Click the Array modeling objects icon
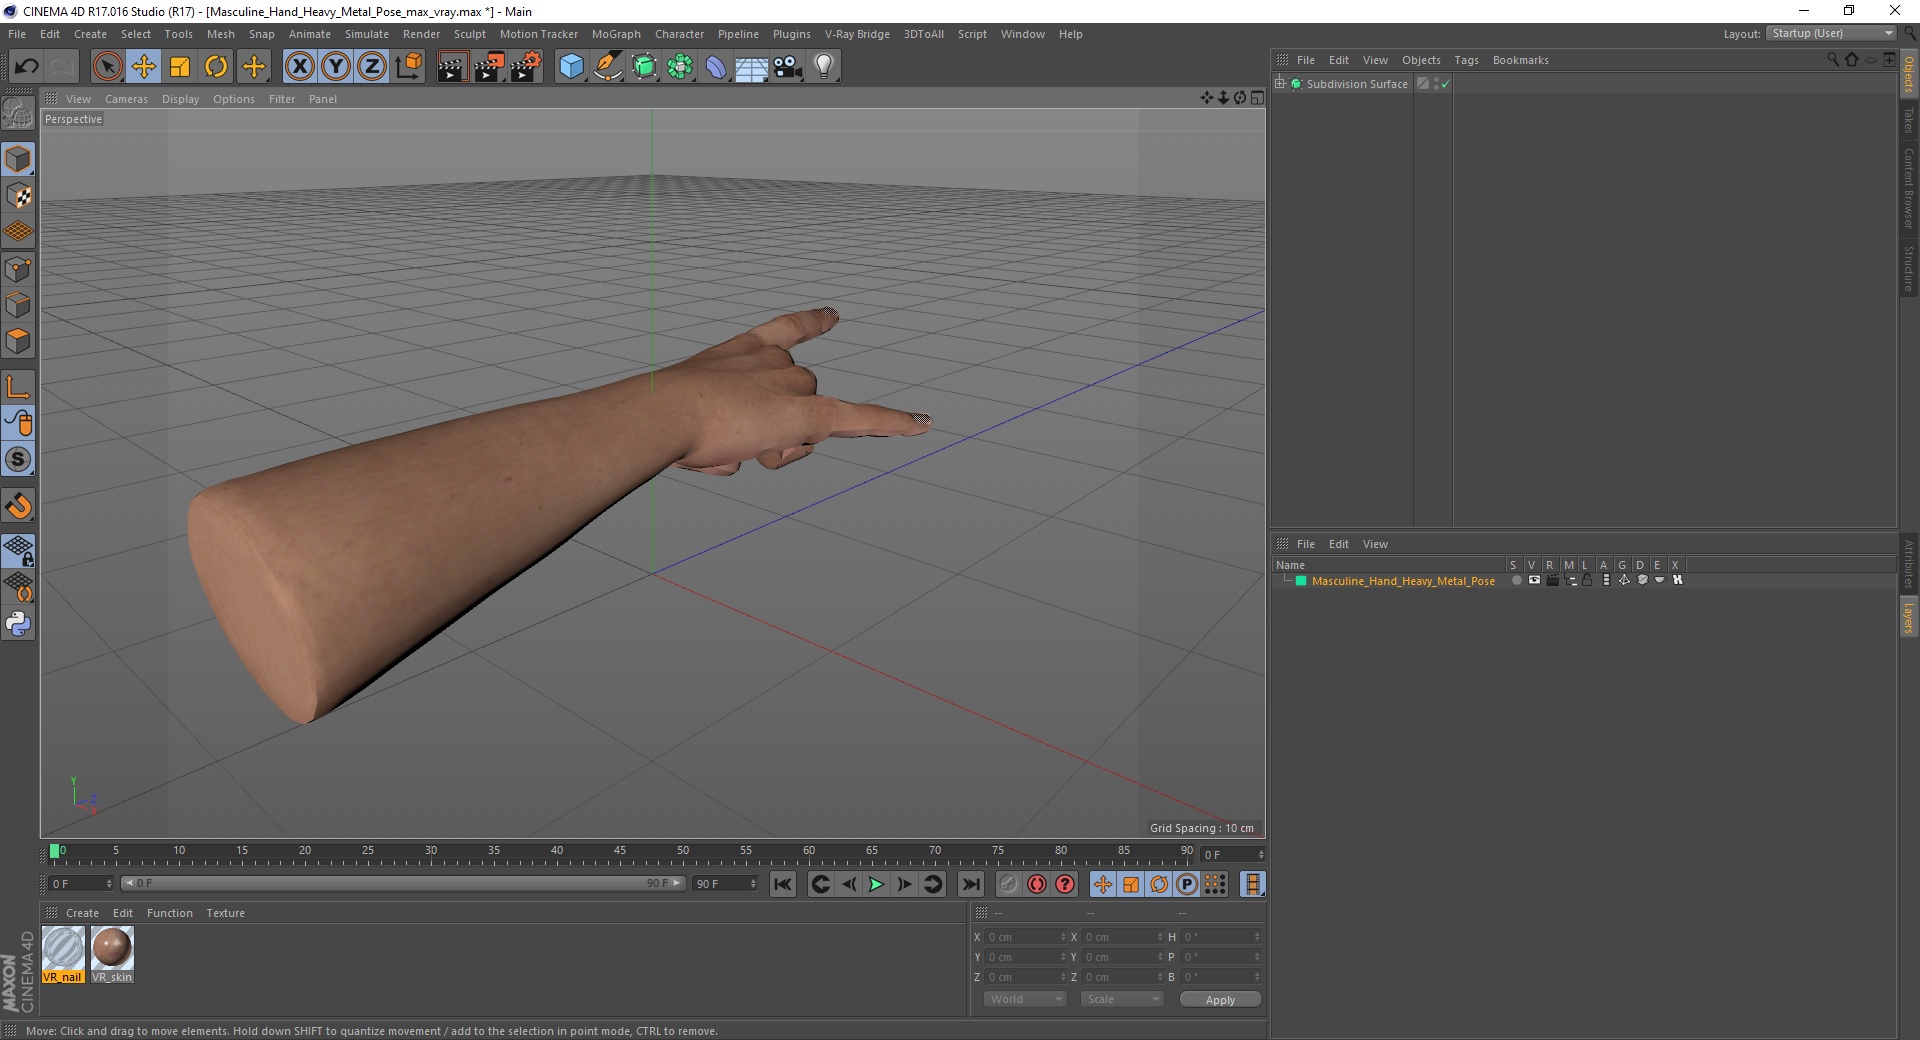 pos(681,67)
